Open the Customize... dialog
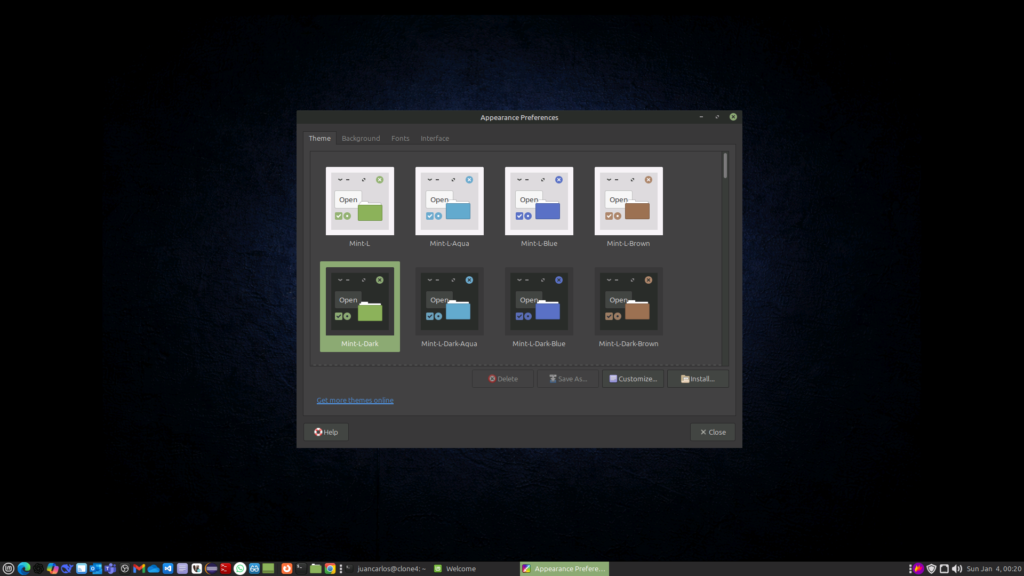The width and height of the screenshot is (1024, 576). [x=633, y=379]
